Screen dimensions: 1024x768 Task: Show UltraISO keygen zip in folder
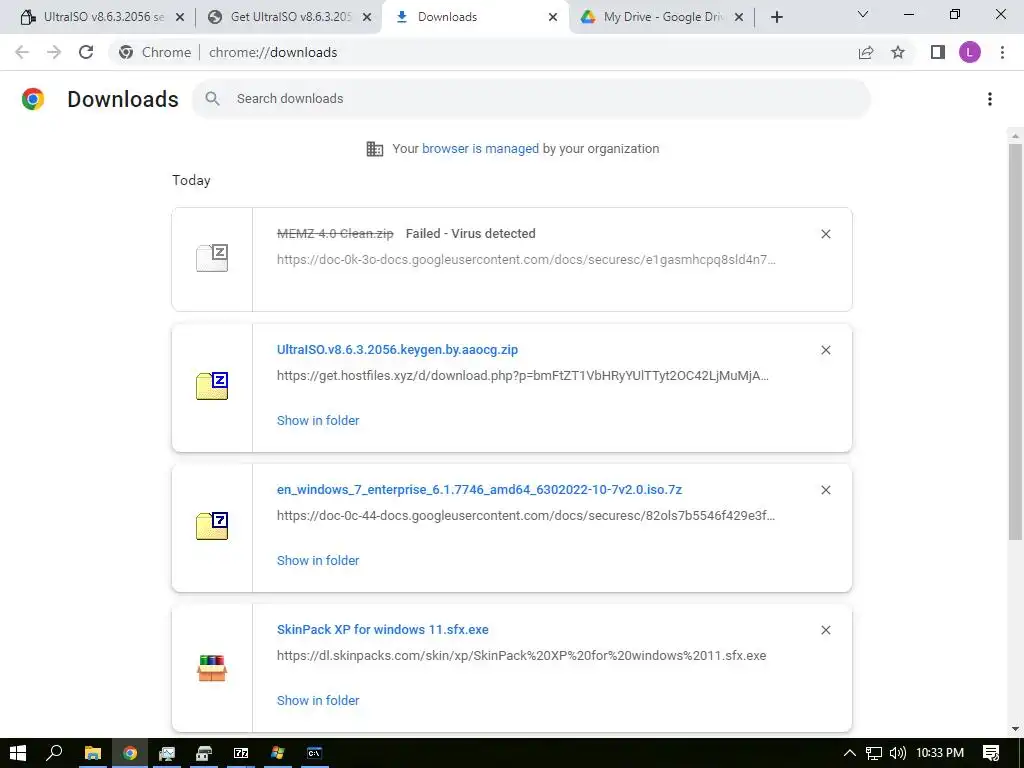coord(318,421)
